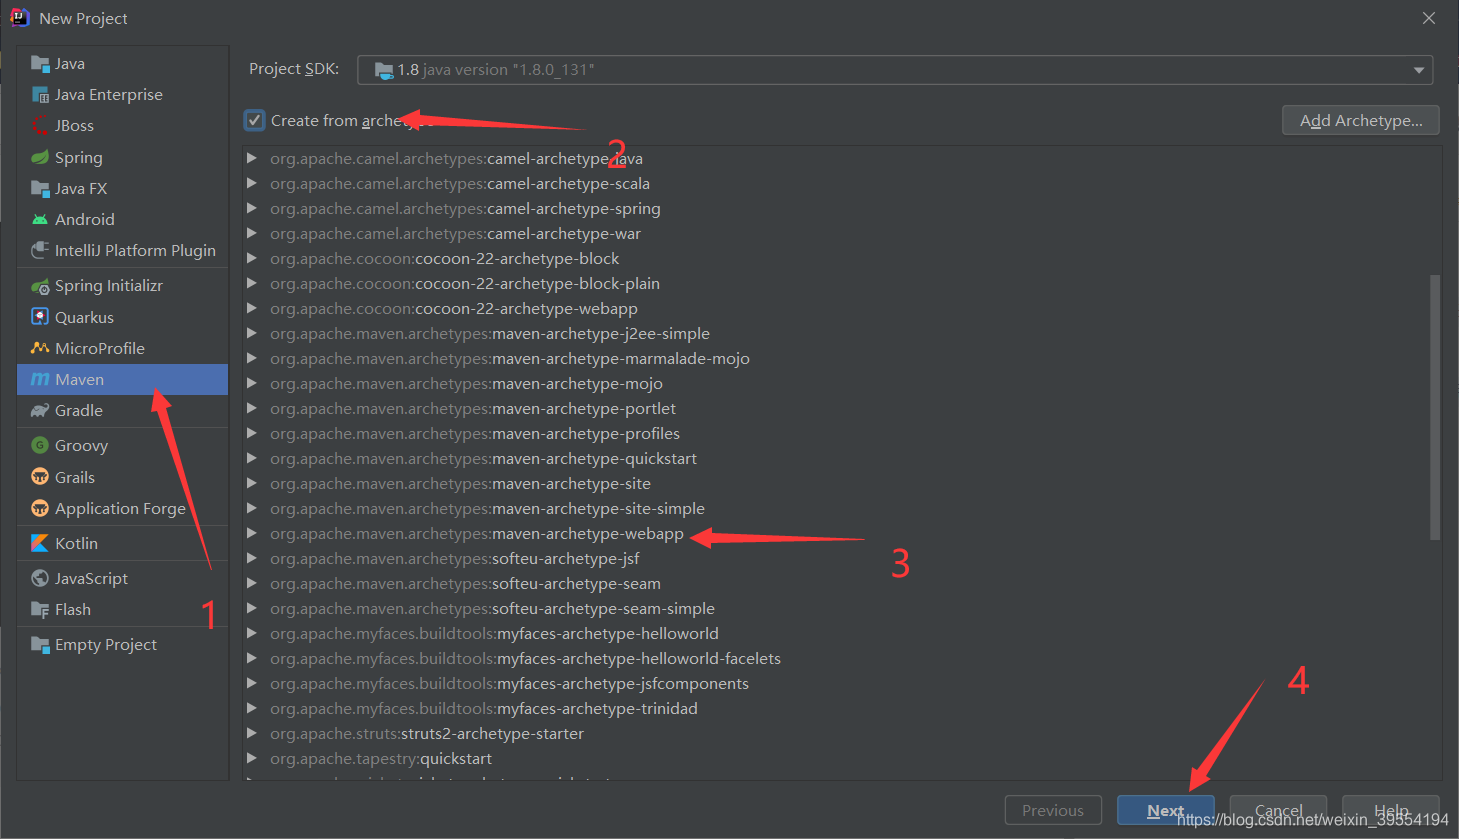Click the JBoss icon in sidebar

[x=40, y=126]
